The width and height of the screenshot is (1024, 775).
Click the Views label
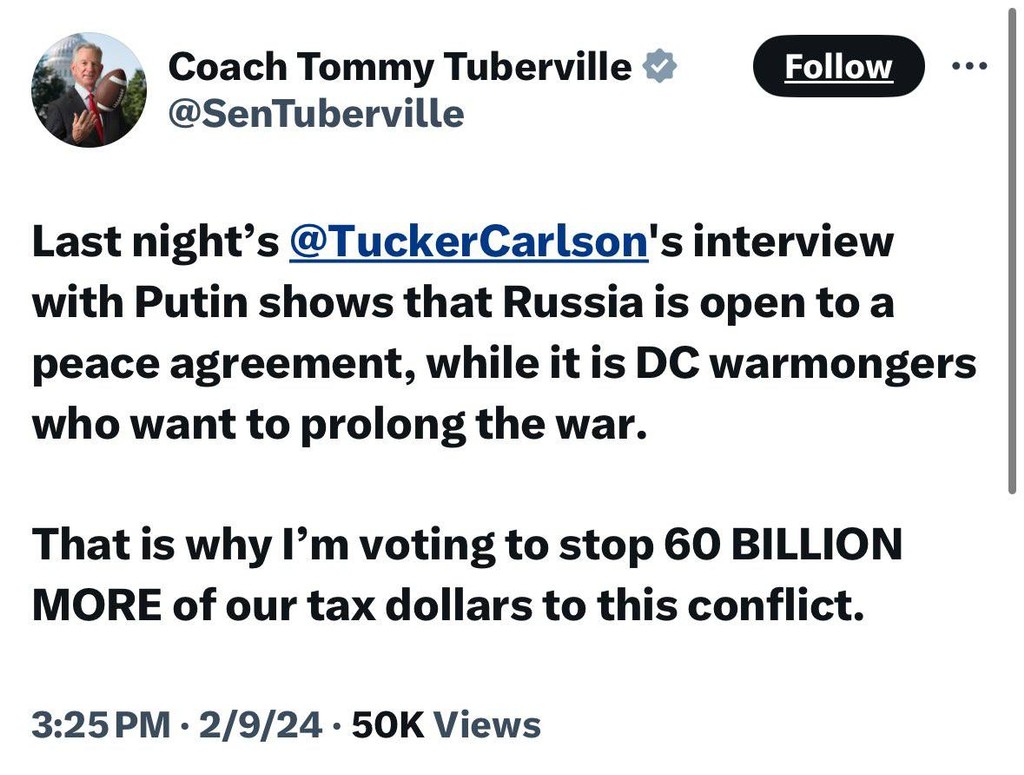tap(490, 724)
